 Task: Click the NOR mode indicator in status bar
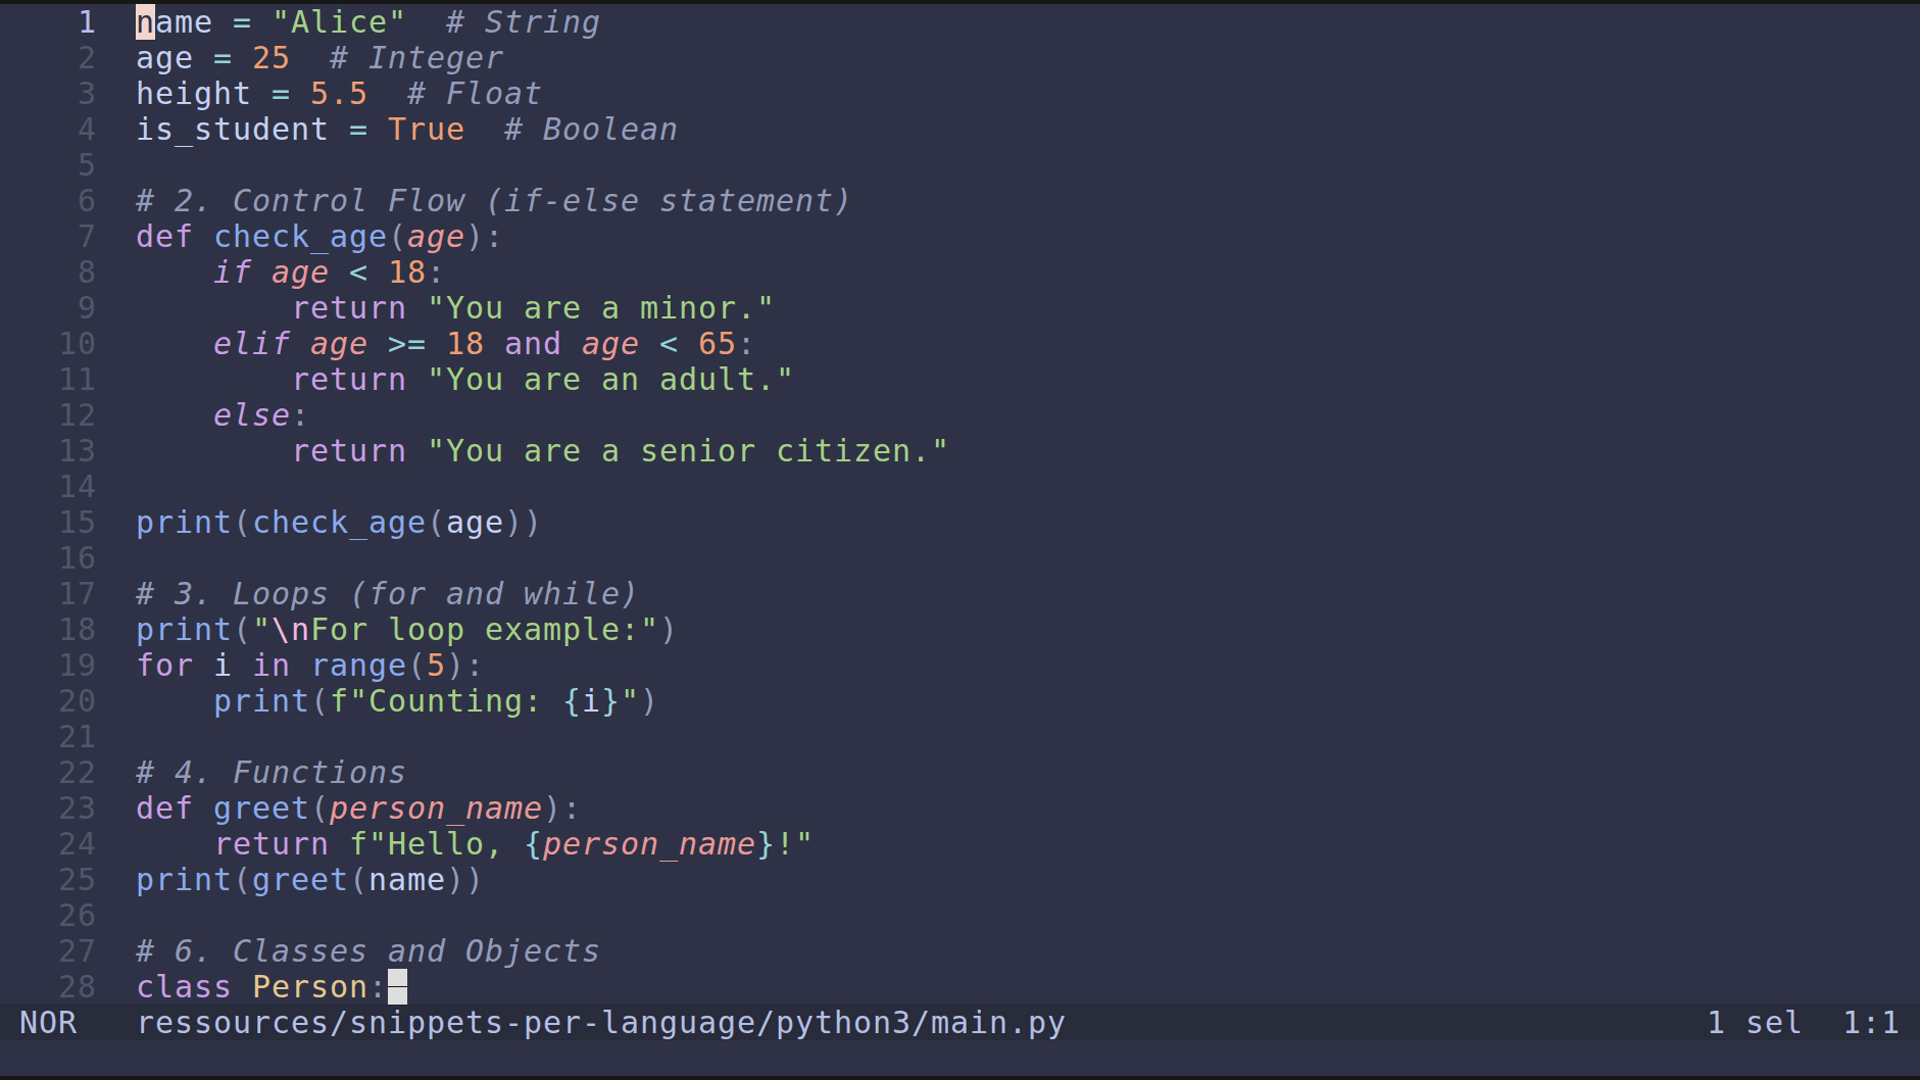pos(48,1022)
